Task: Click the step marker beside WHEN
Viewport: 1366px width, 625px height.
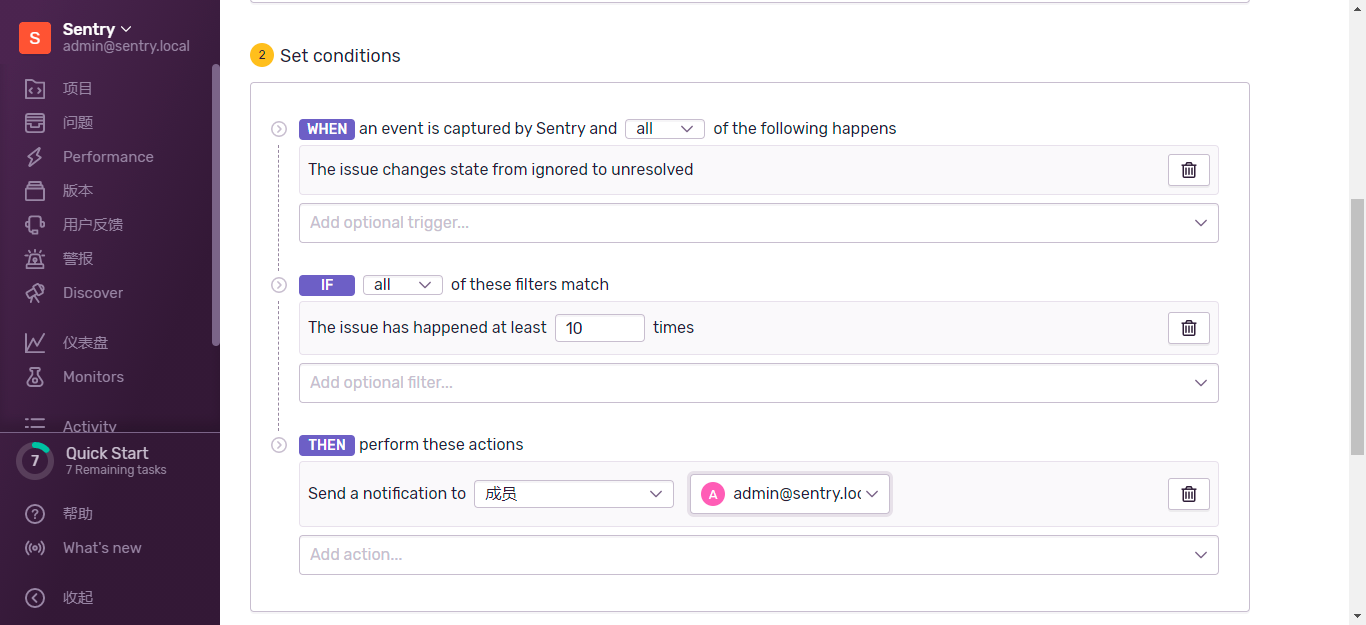Action: [x=279, y=129]
